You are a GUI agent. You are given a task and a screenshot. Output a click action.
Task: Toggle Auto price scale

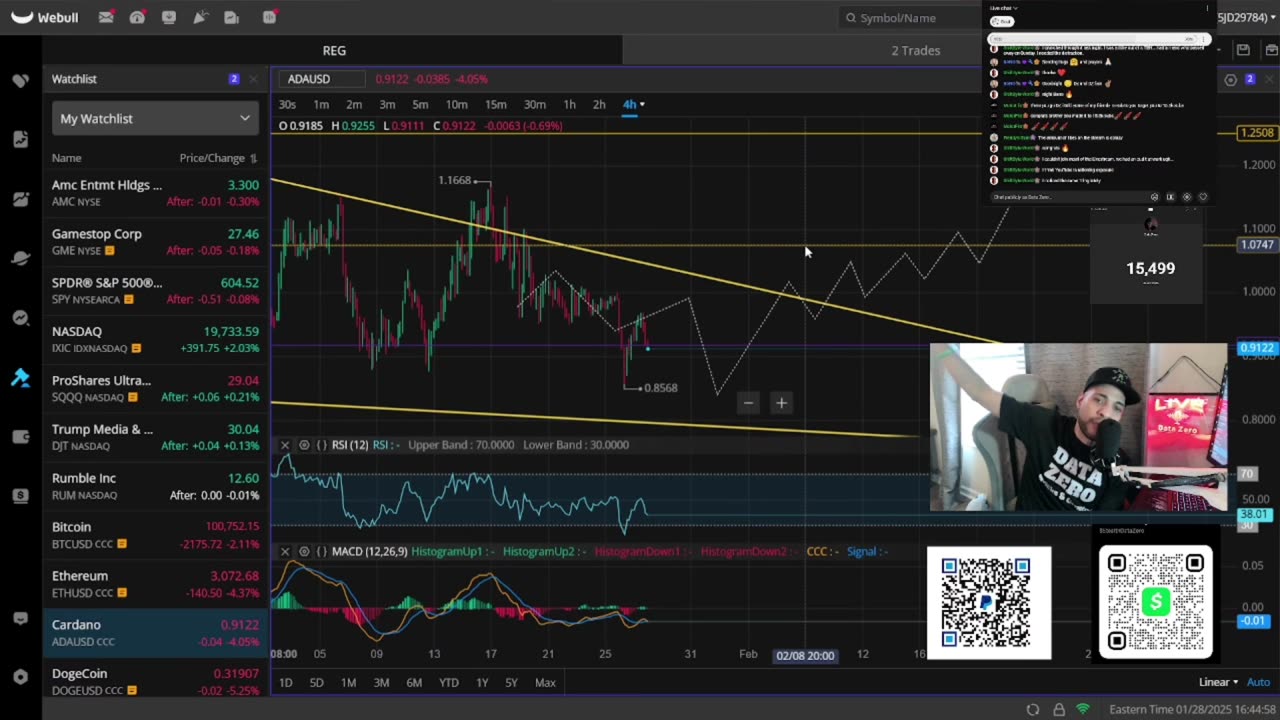[1258, 682]
